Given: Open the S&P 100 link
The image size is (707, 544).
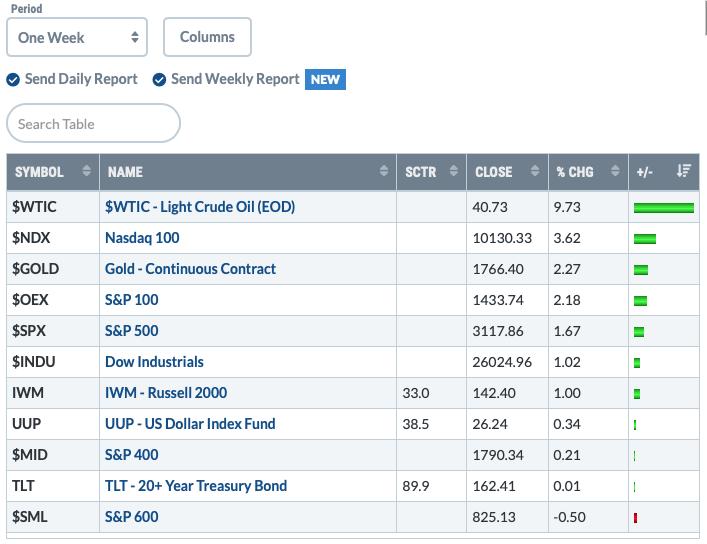Looking at the screenshot, I should click(x=132, y=300).
